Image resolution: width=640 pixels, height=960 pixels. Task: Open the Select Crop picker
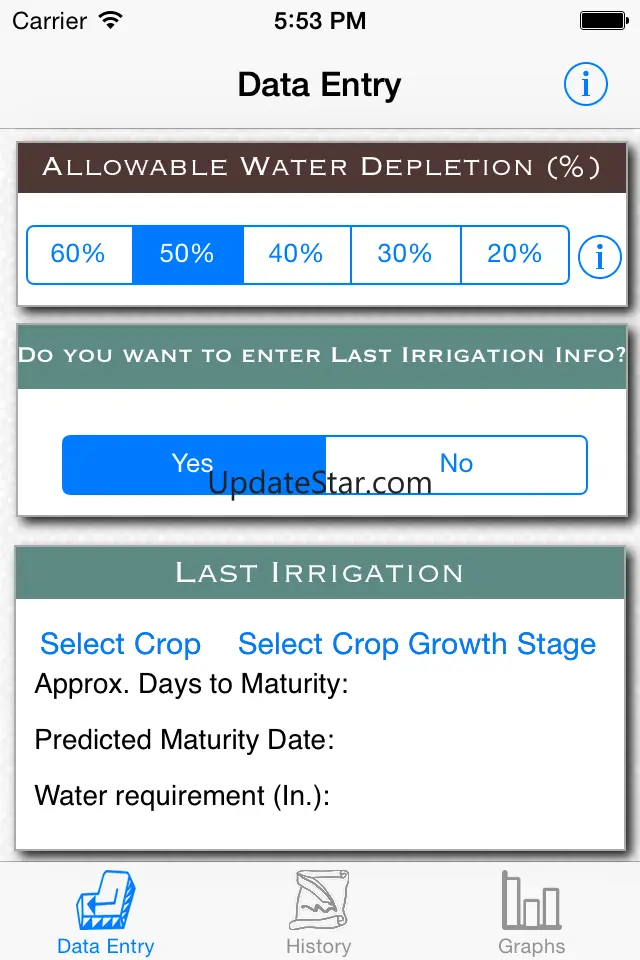(x=120, y=644)
